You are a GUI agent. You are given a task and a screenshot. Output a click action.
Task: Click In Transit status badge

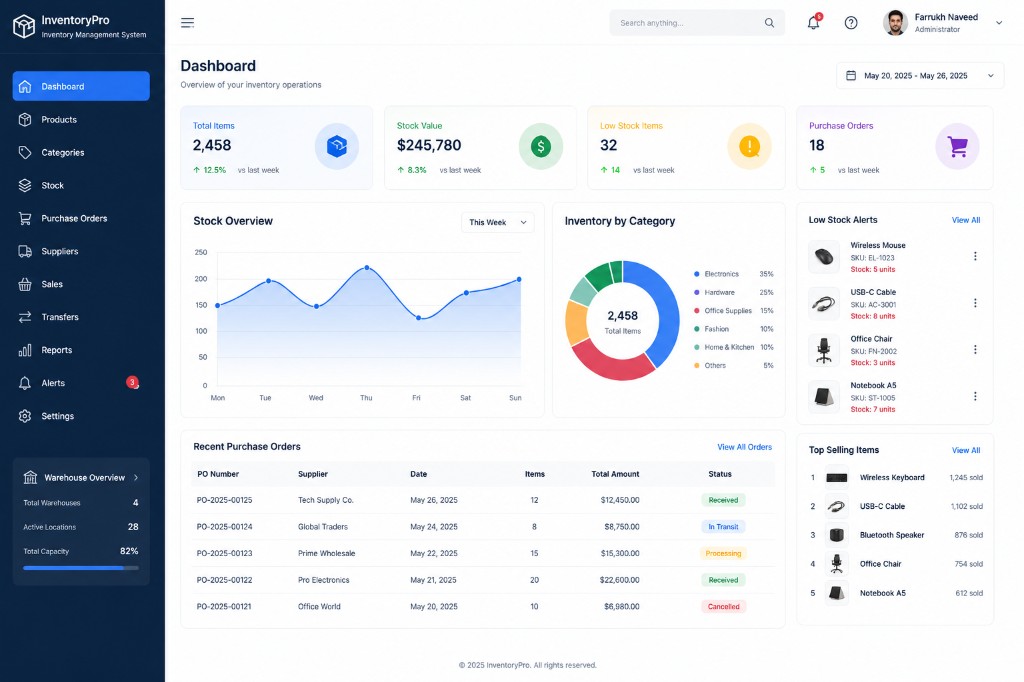tap(724, 527)
